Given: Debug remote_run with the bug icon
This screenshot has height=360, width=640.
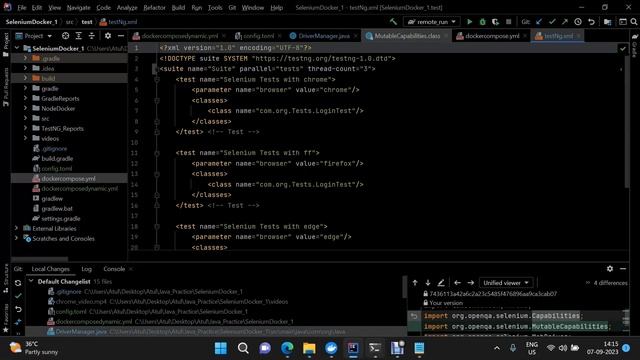Looking at the screenshot, I should (482, 22).
